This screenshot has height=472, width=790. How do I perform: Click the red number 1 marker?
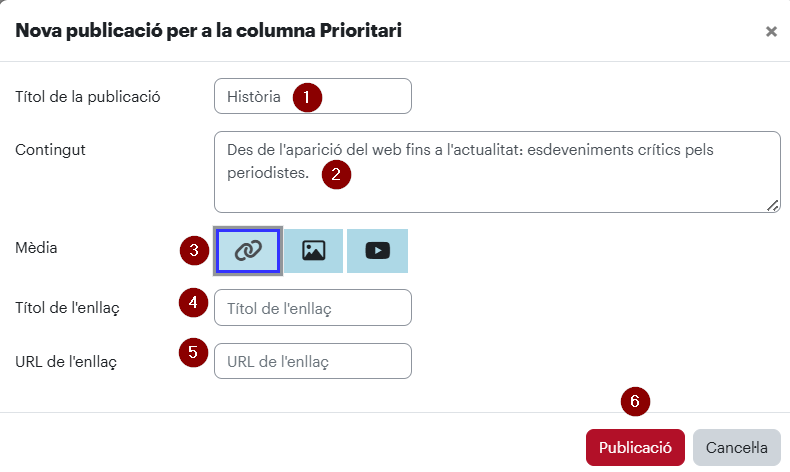click(x=307, y=97)
